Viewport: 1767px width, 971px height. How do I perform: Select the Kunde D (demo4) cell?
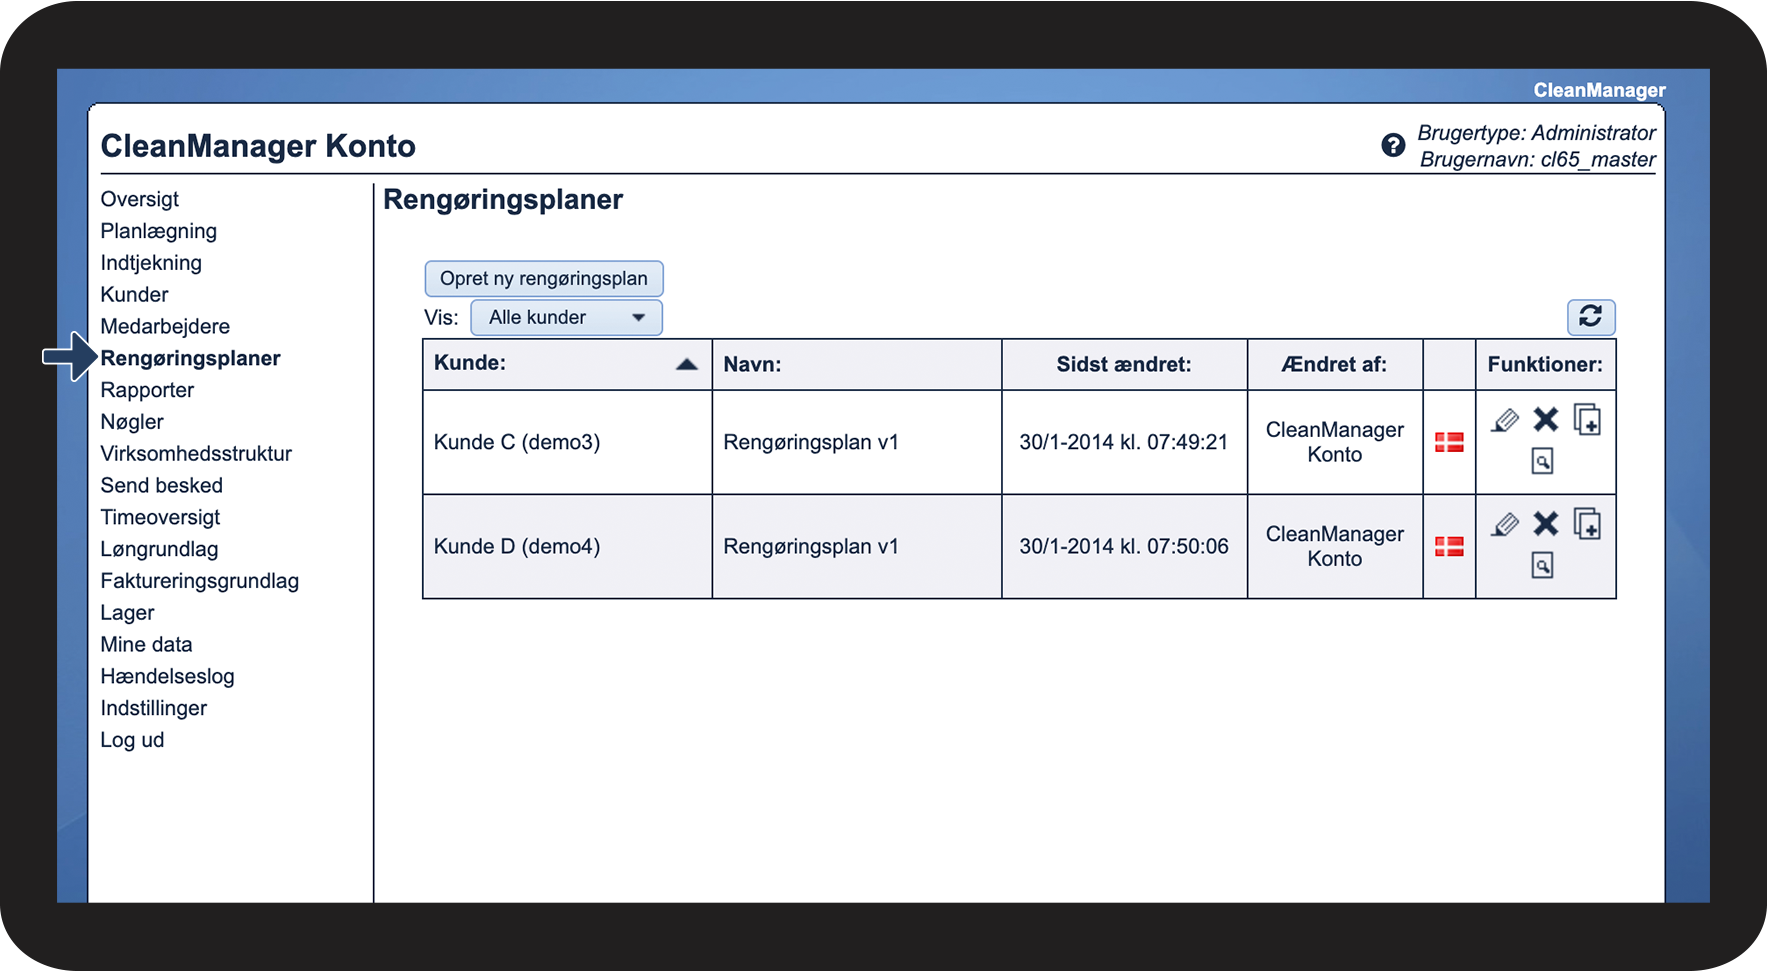click(x=567, y=546)
